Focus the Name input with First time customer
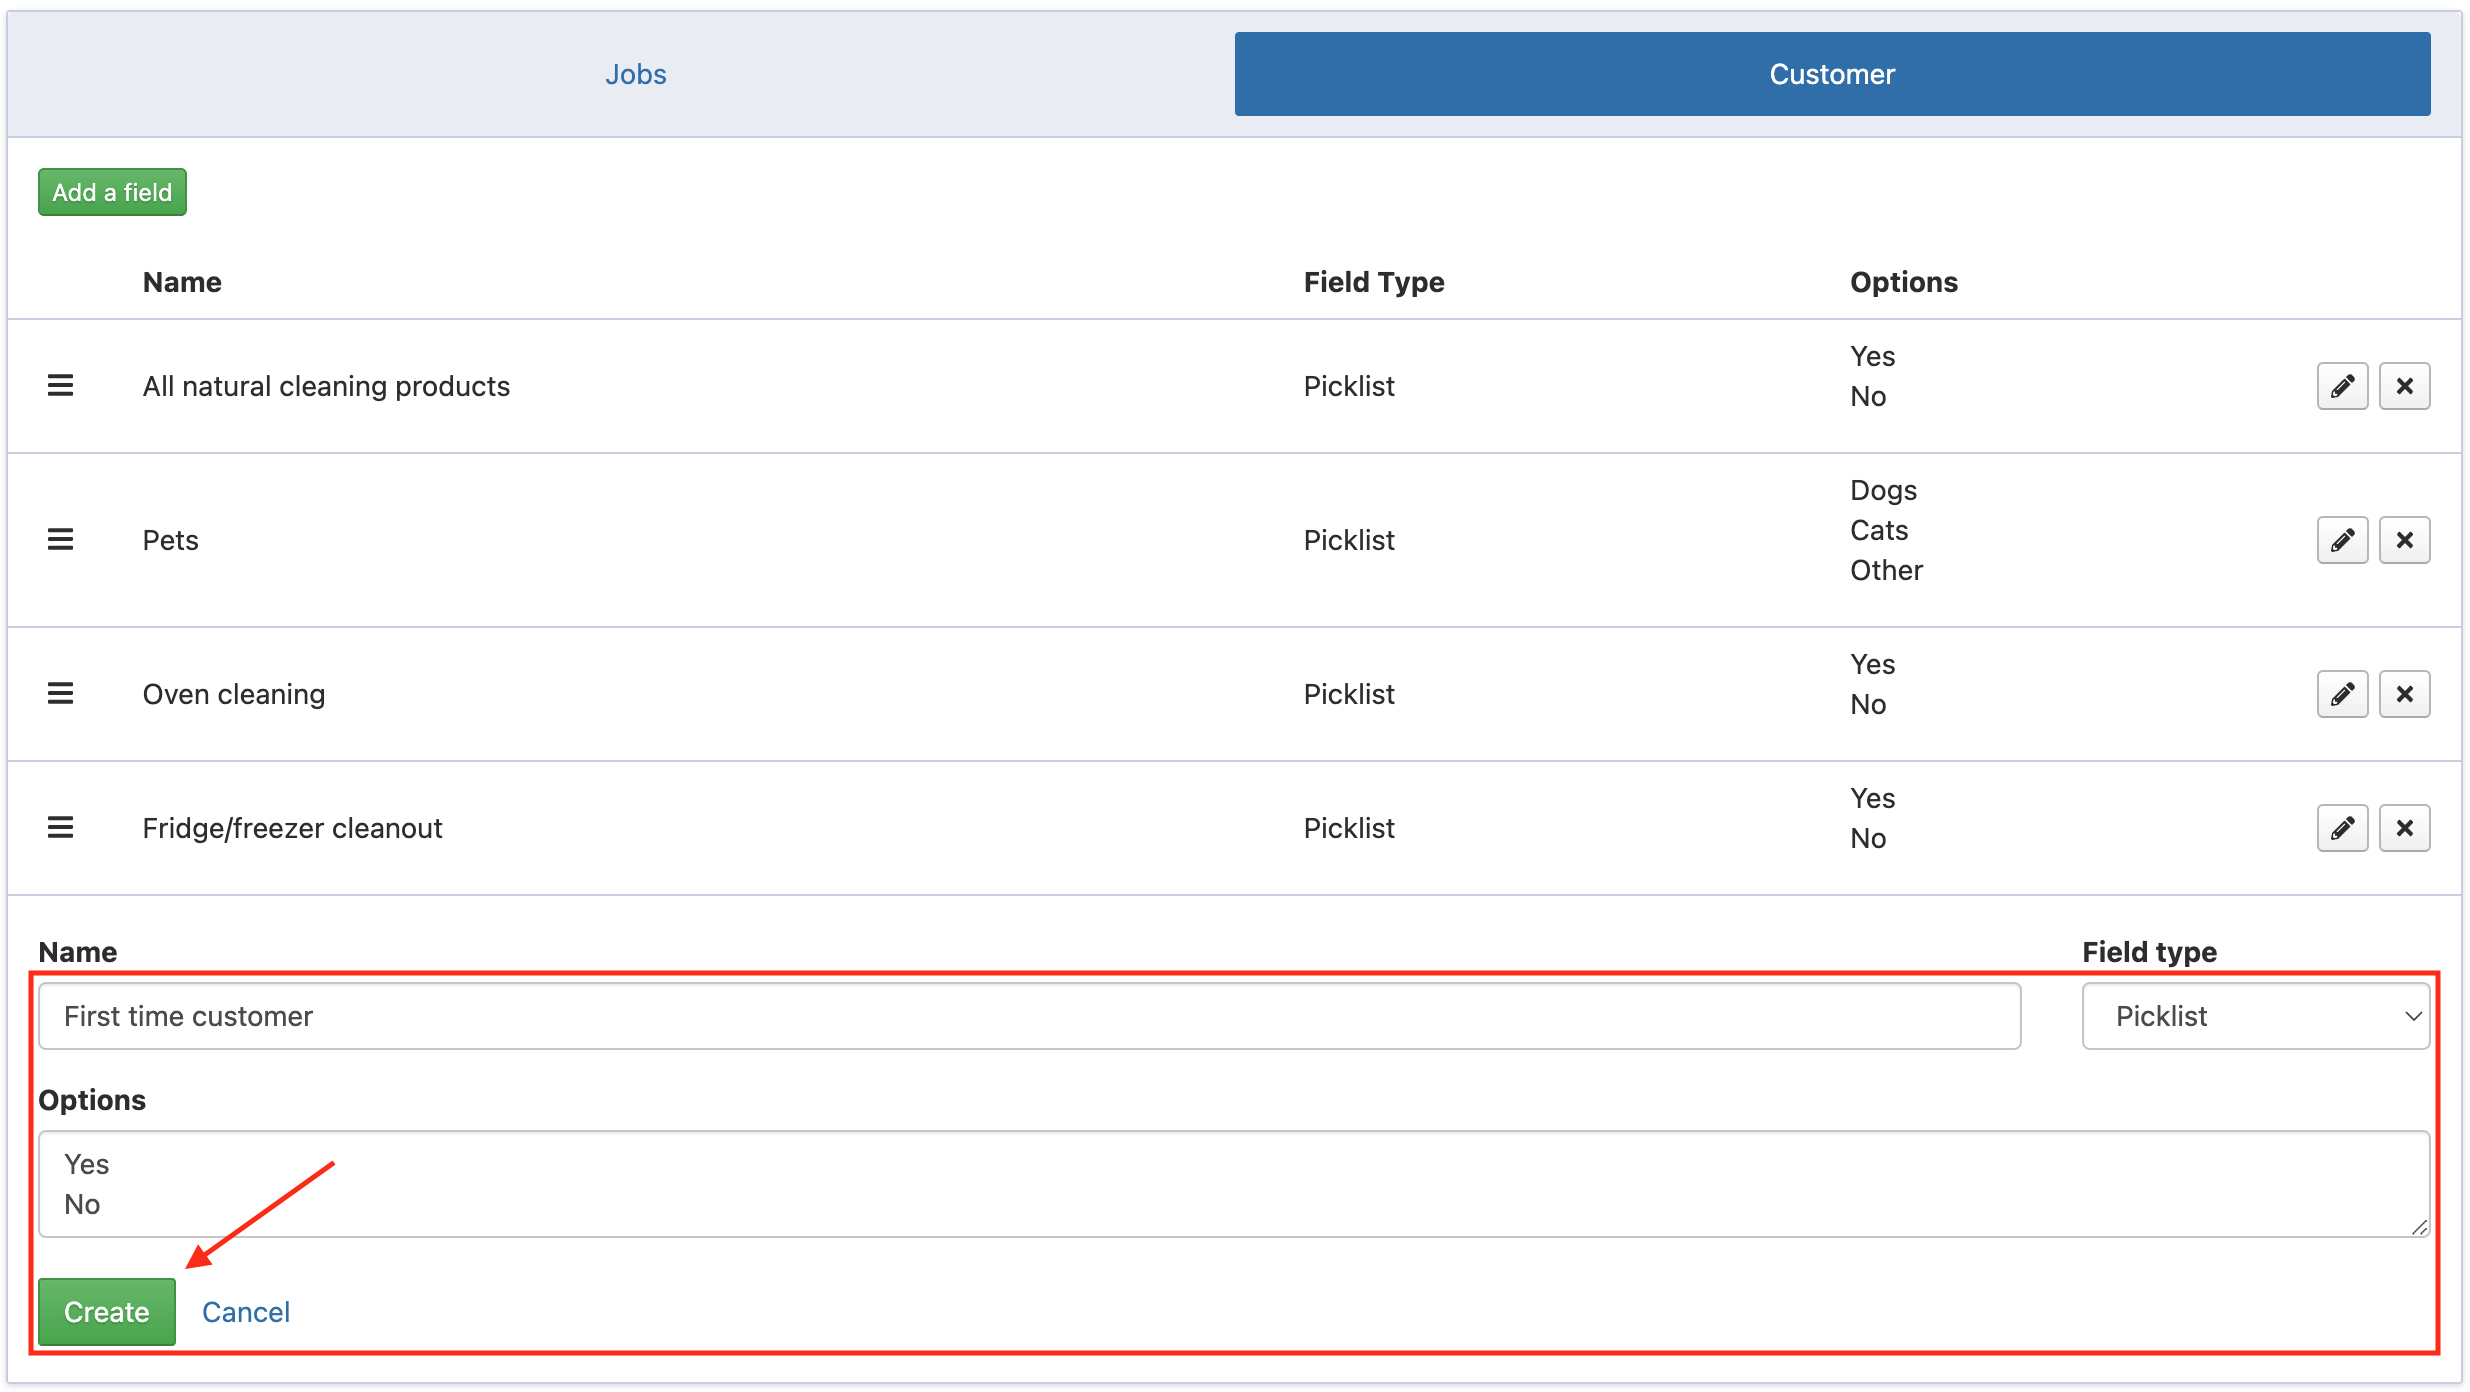Viewport: 2470px width, 1392px height. point(1029,1016)
